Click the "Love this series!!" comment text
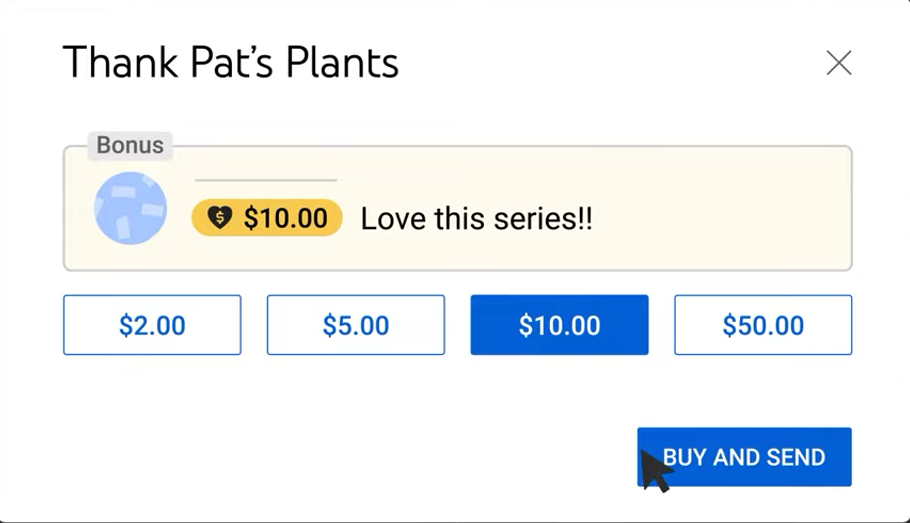The width and height of the screenshot is (910, 523). pos(476,219)
